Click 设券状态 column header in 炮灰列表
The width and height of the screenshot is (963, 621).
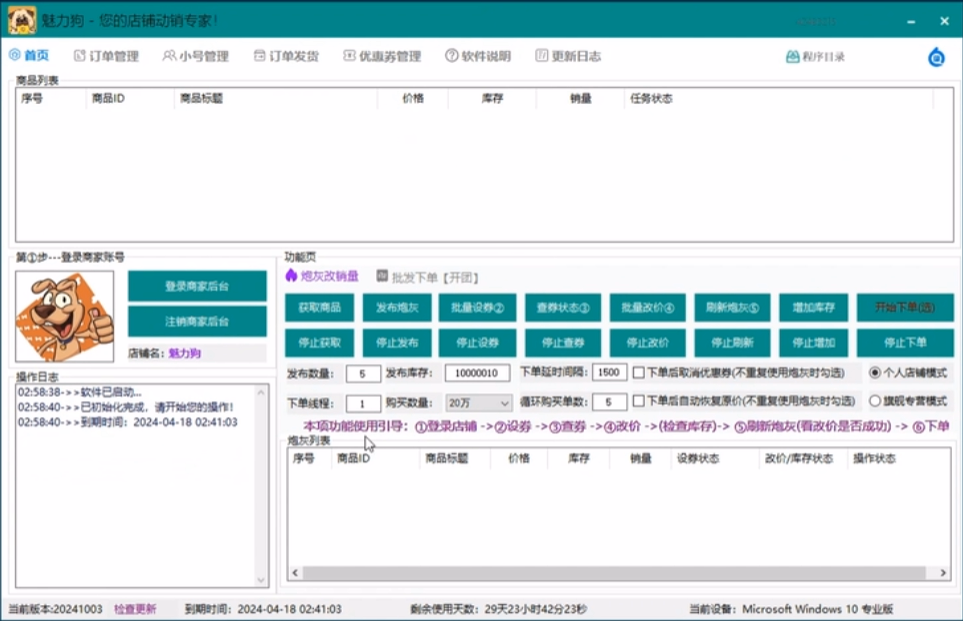coord(698,458)
